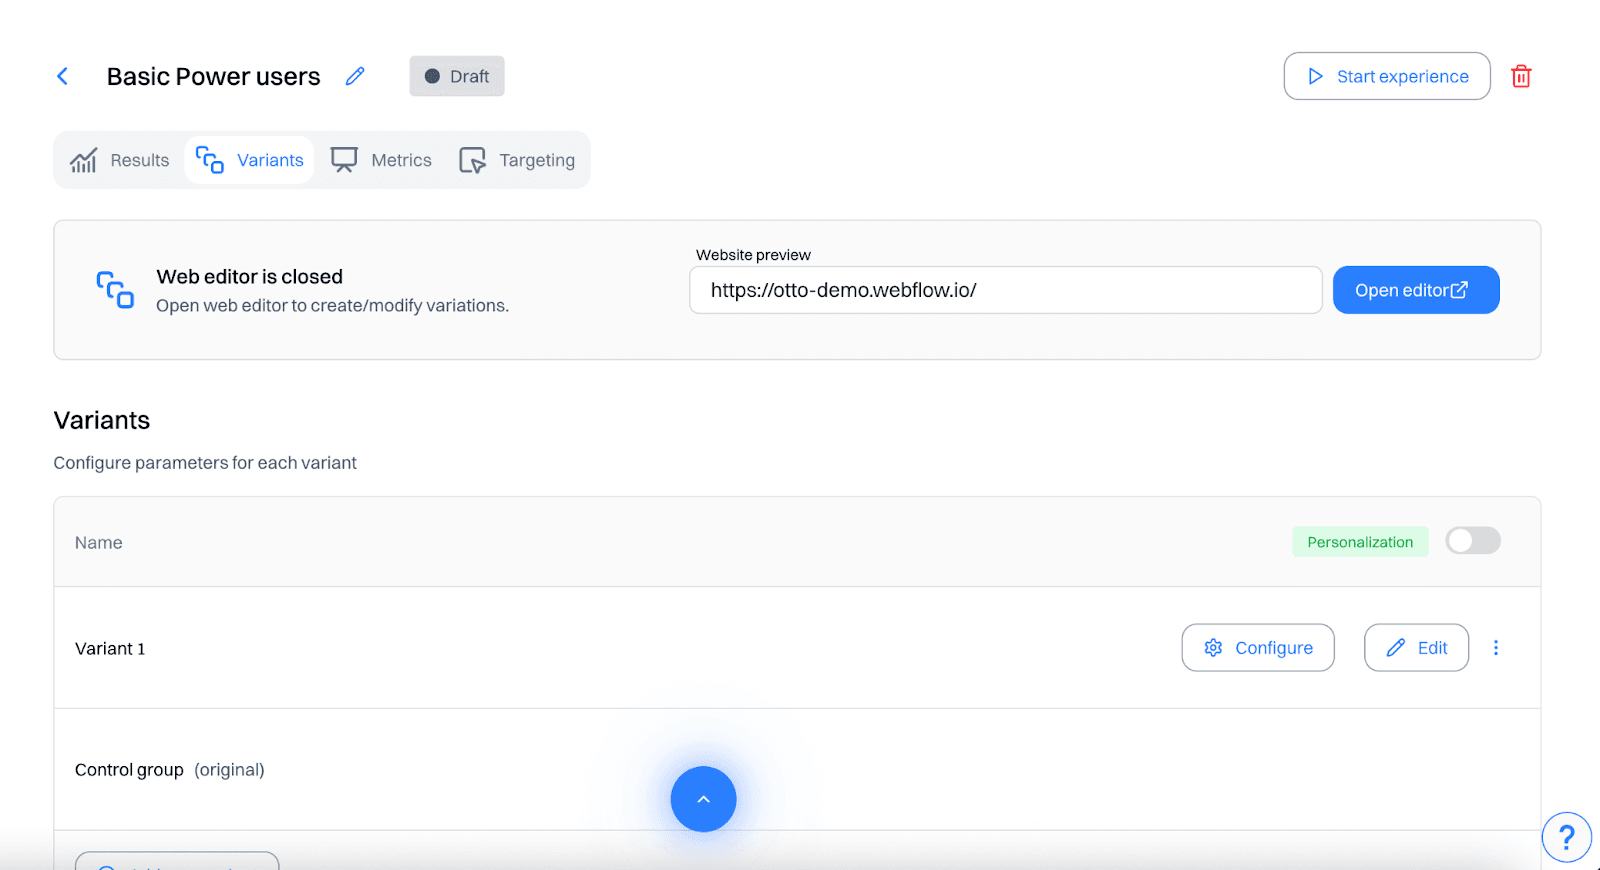
Task: Delete the experience with the red trash icon
Action: point(1521,77)
